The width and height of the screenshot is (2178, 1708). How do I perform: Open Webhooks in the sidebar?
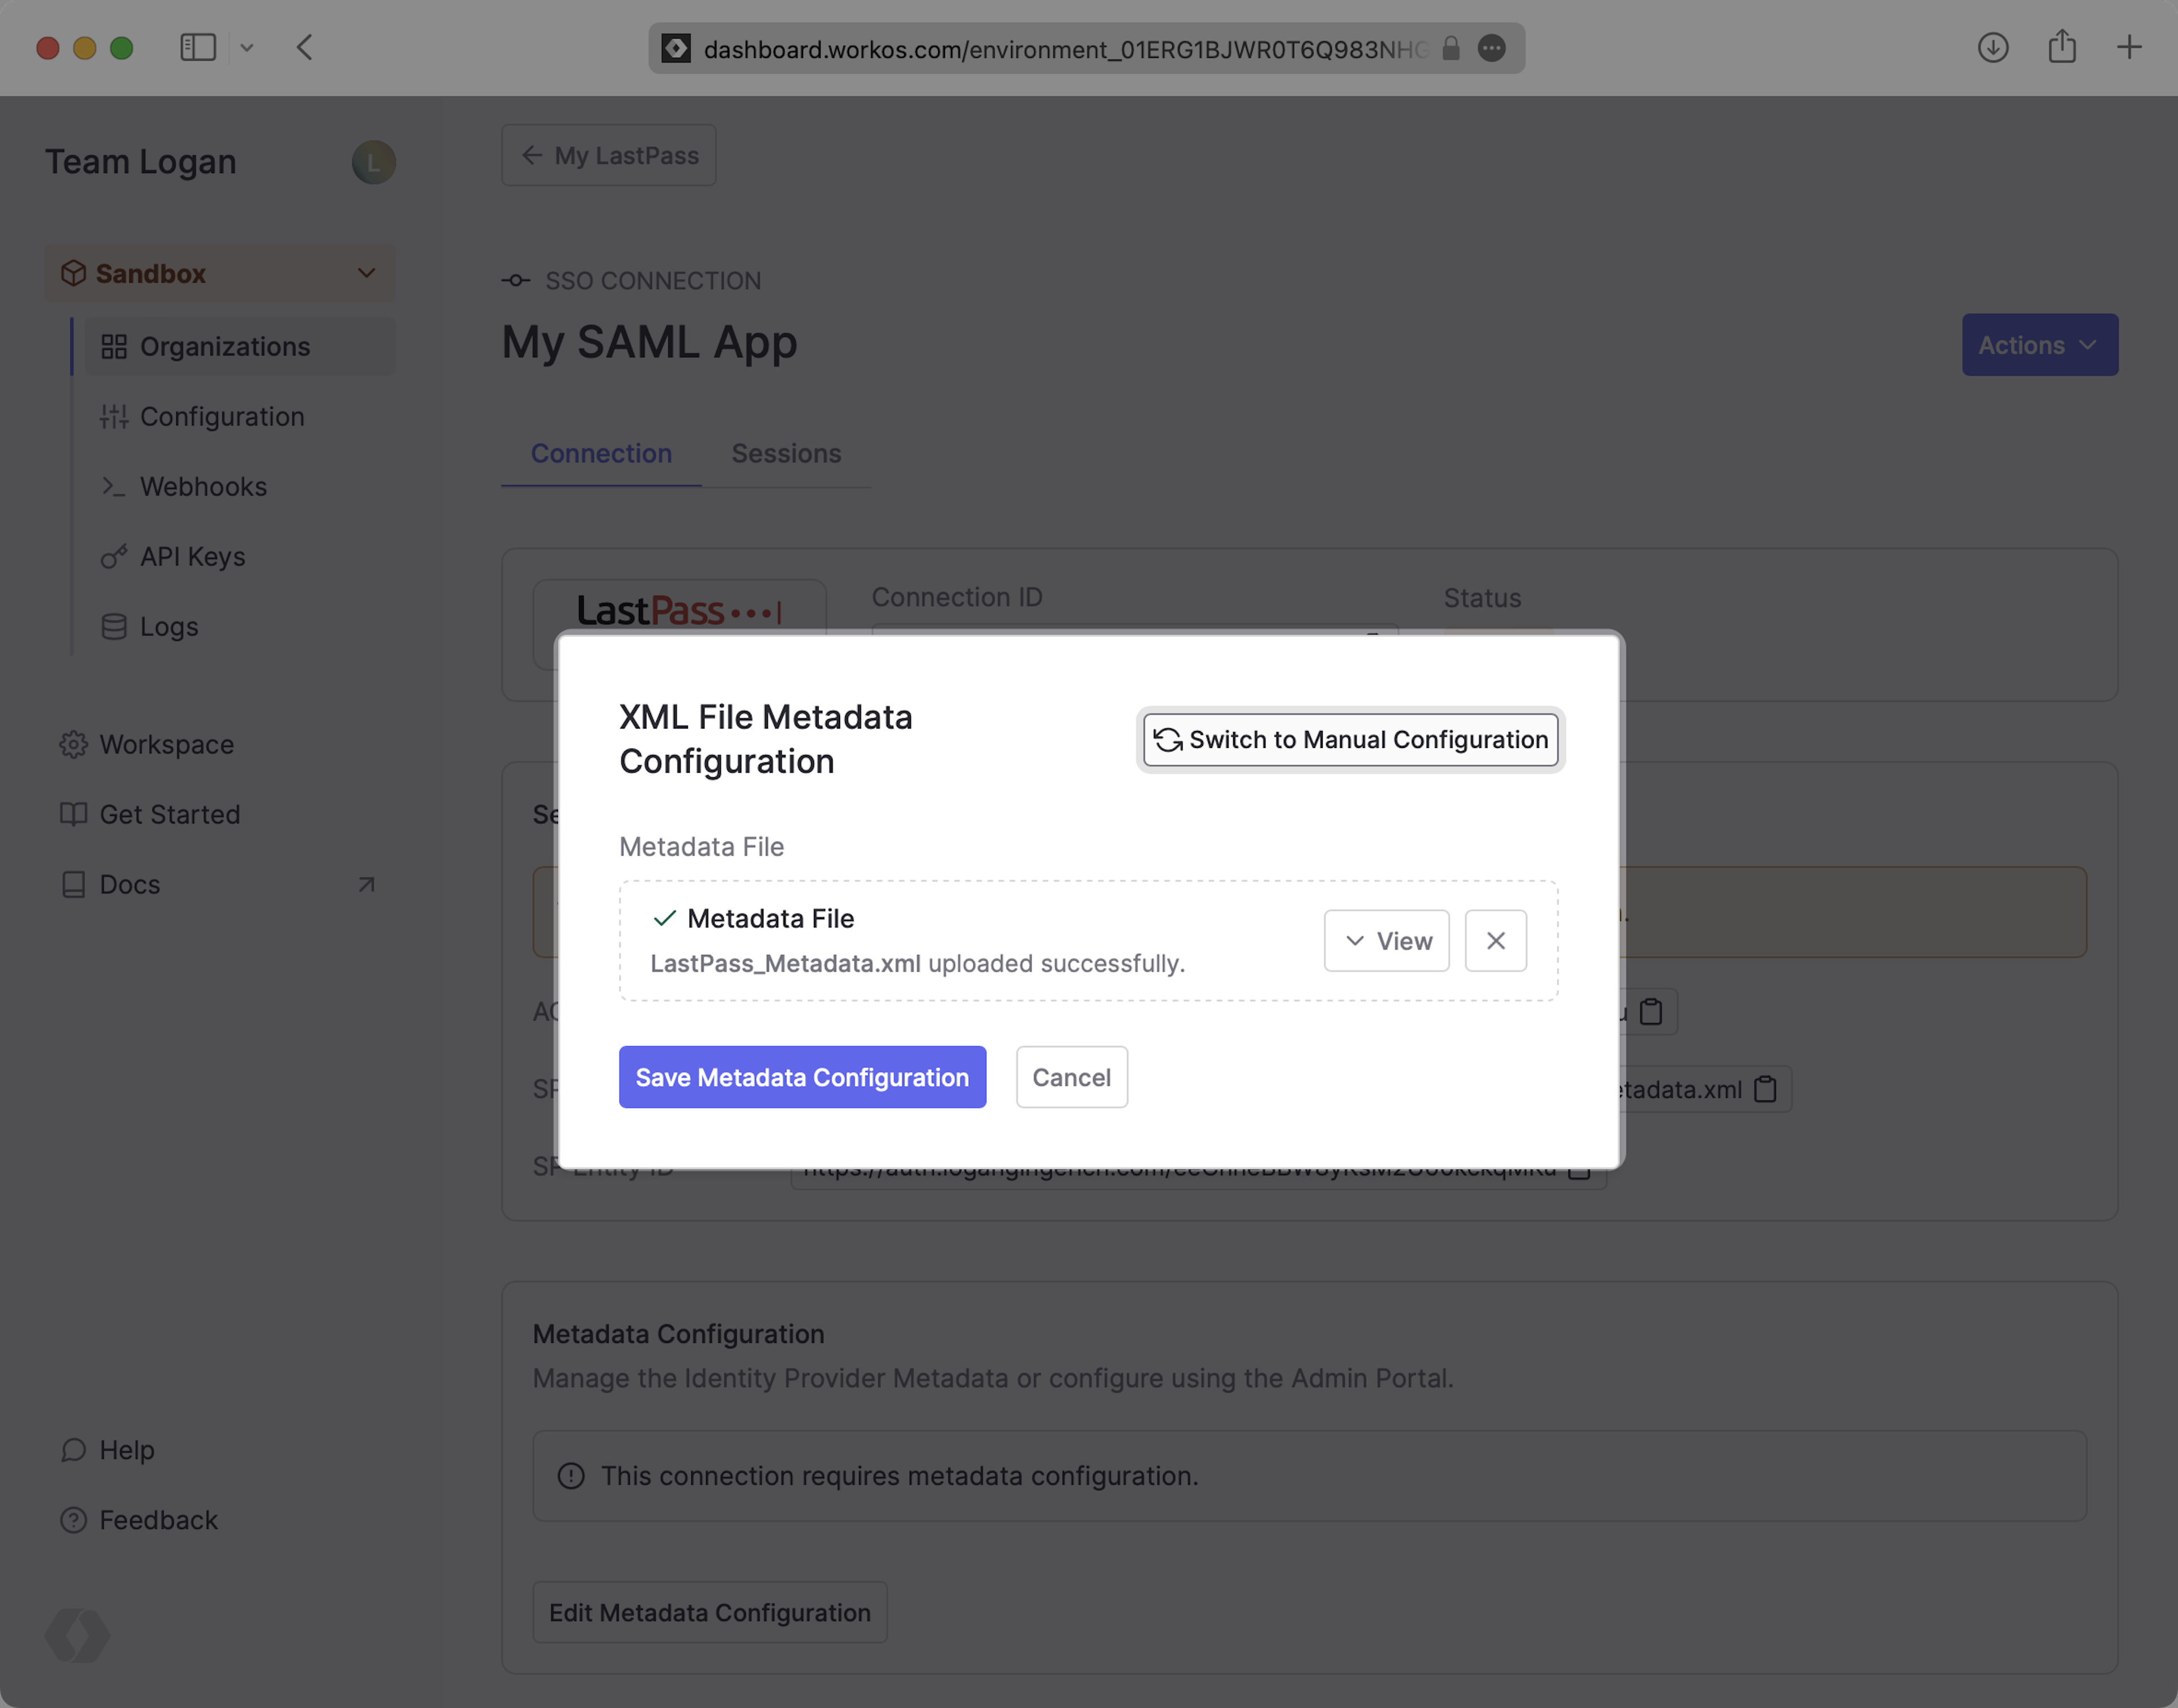pos(203,487)
